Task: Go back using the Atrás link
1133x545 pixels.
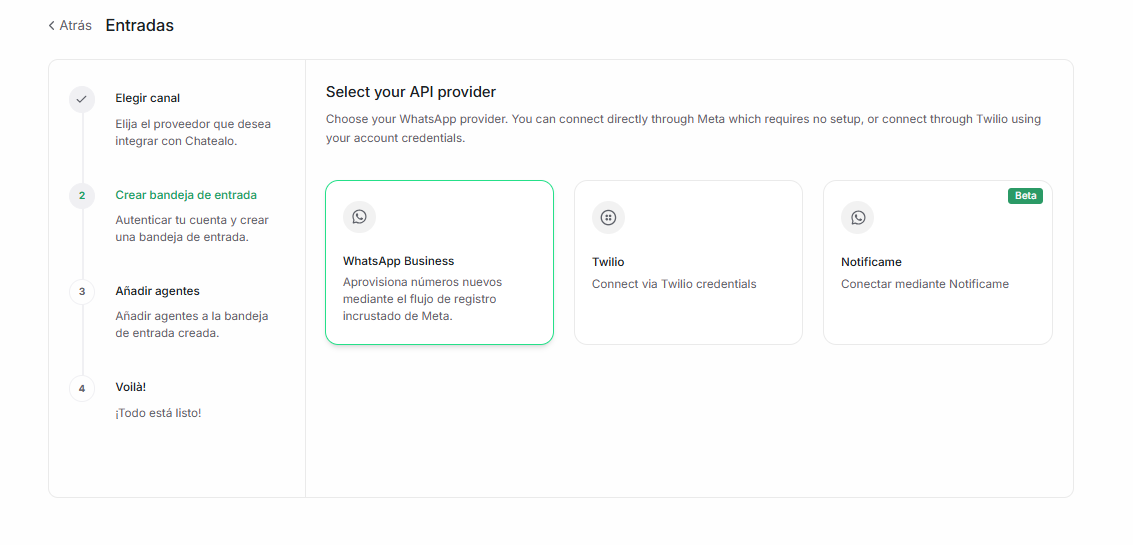Action: [70, 25]
